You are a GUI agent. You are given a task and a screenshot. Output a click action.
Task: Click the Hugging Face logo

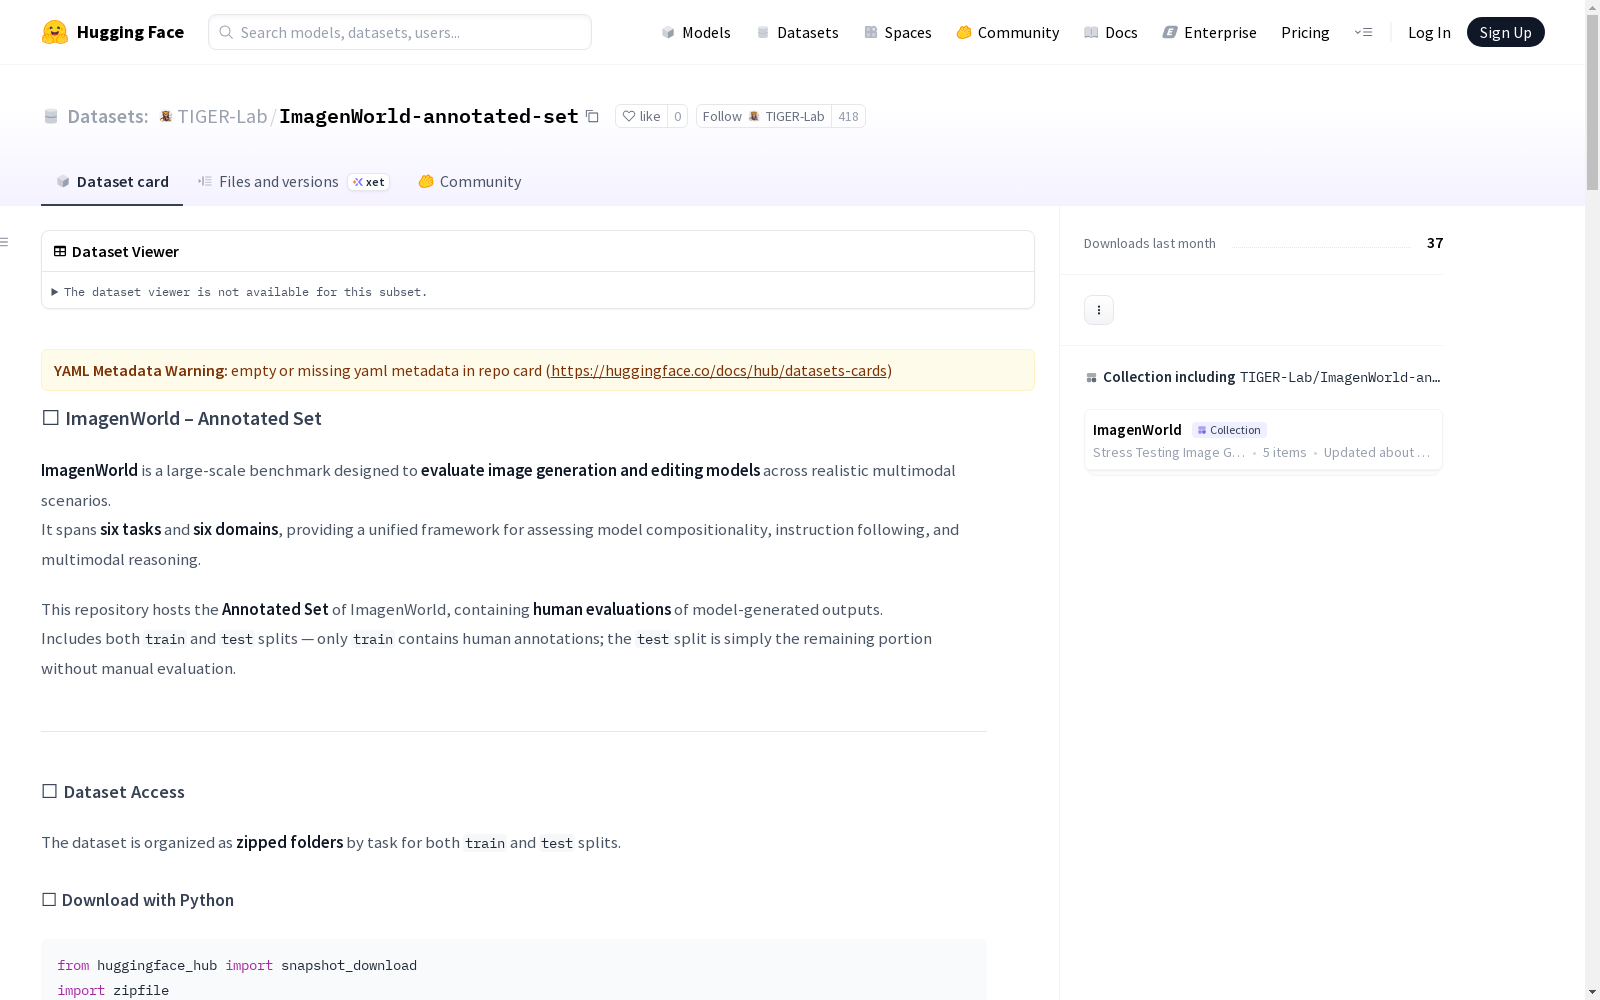tap(113, 32)
